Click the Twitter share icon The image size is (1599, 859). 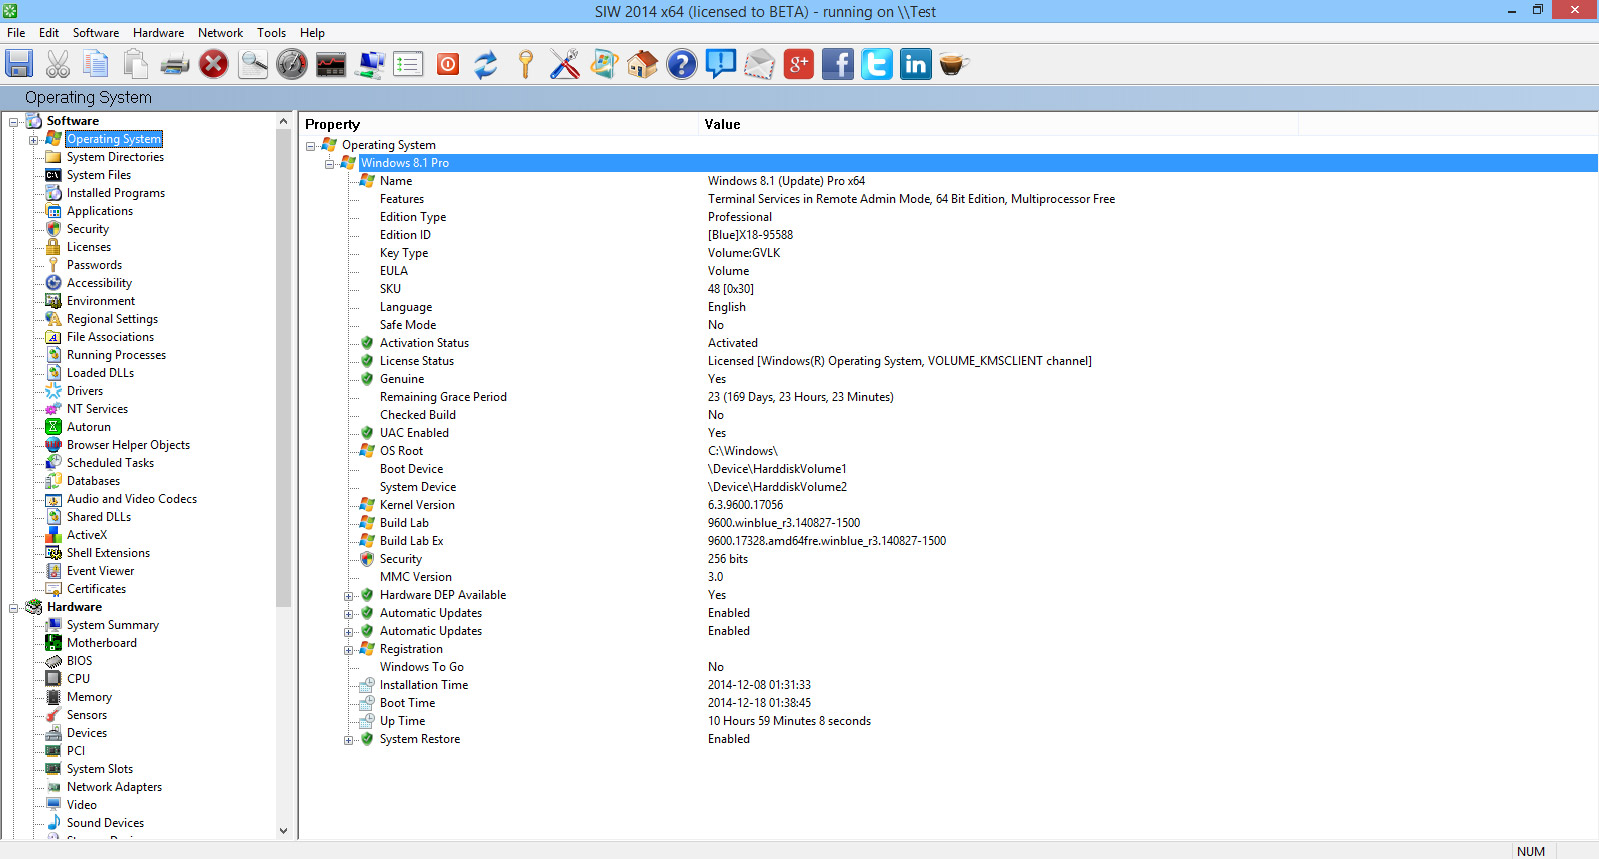877,64
